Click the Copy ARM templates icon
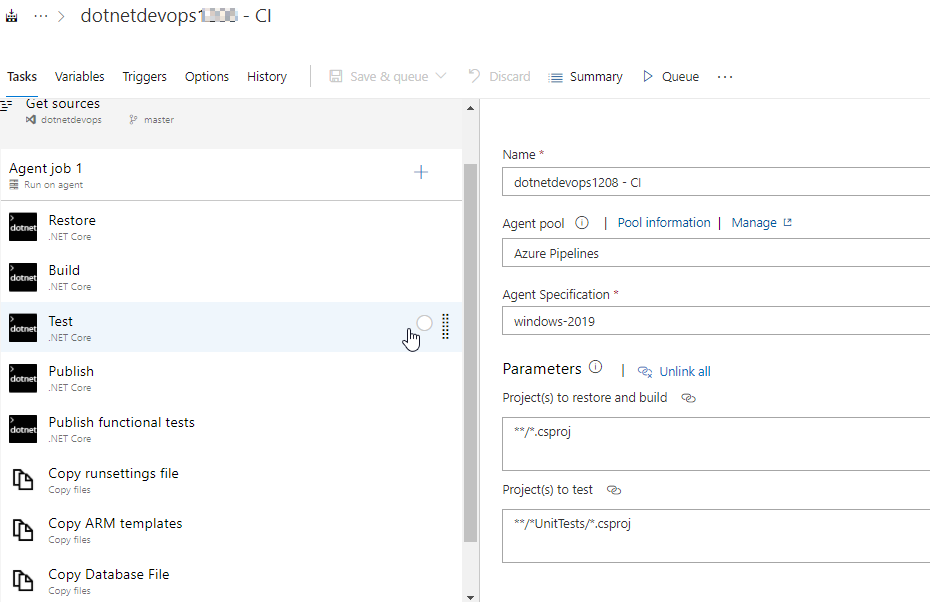Viewport: 930px width, 602px height. coord(23,530)
